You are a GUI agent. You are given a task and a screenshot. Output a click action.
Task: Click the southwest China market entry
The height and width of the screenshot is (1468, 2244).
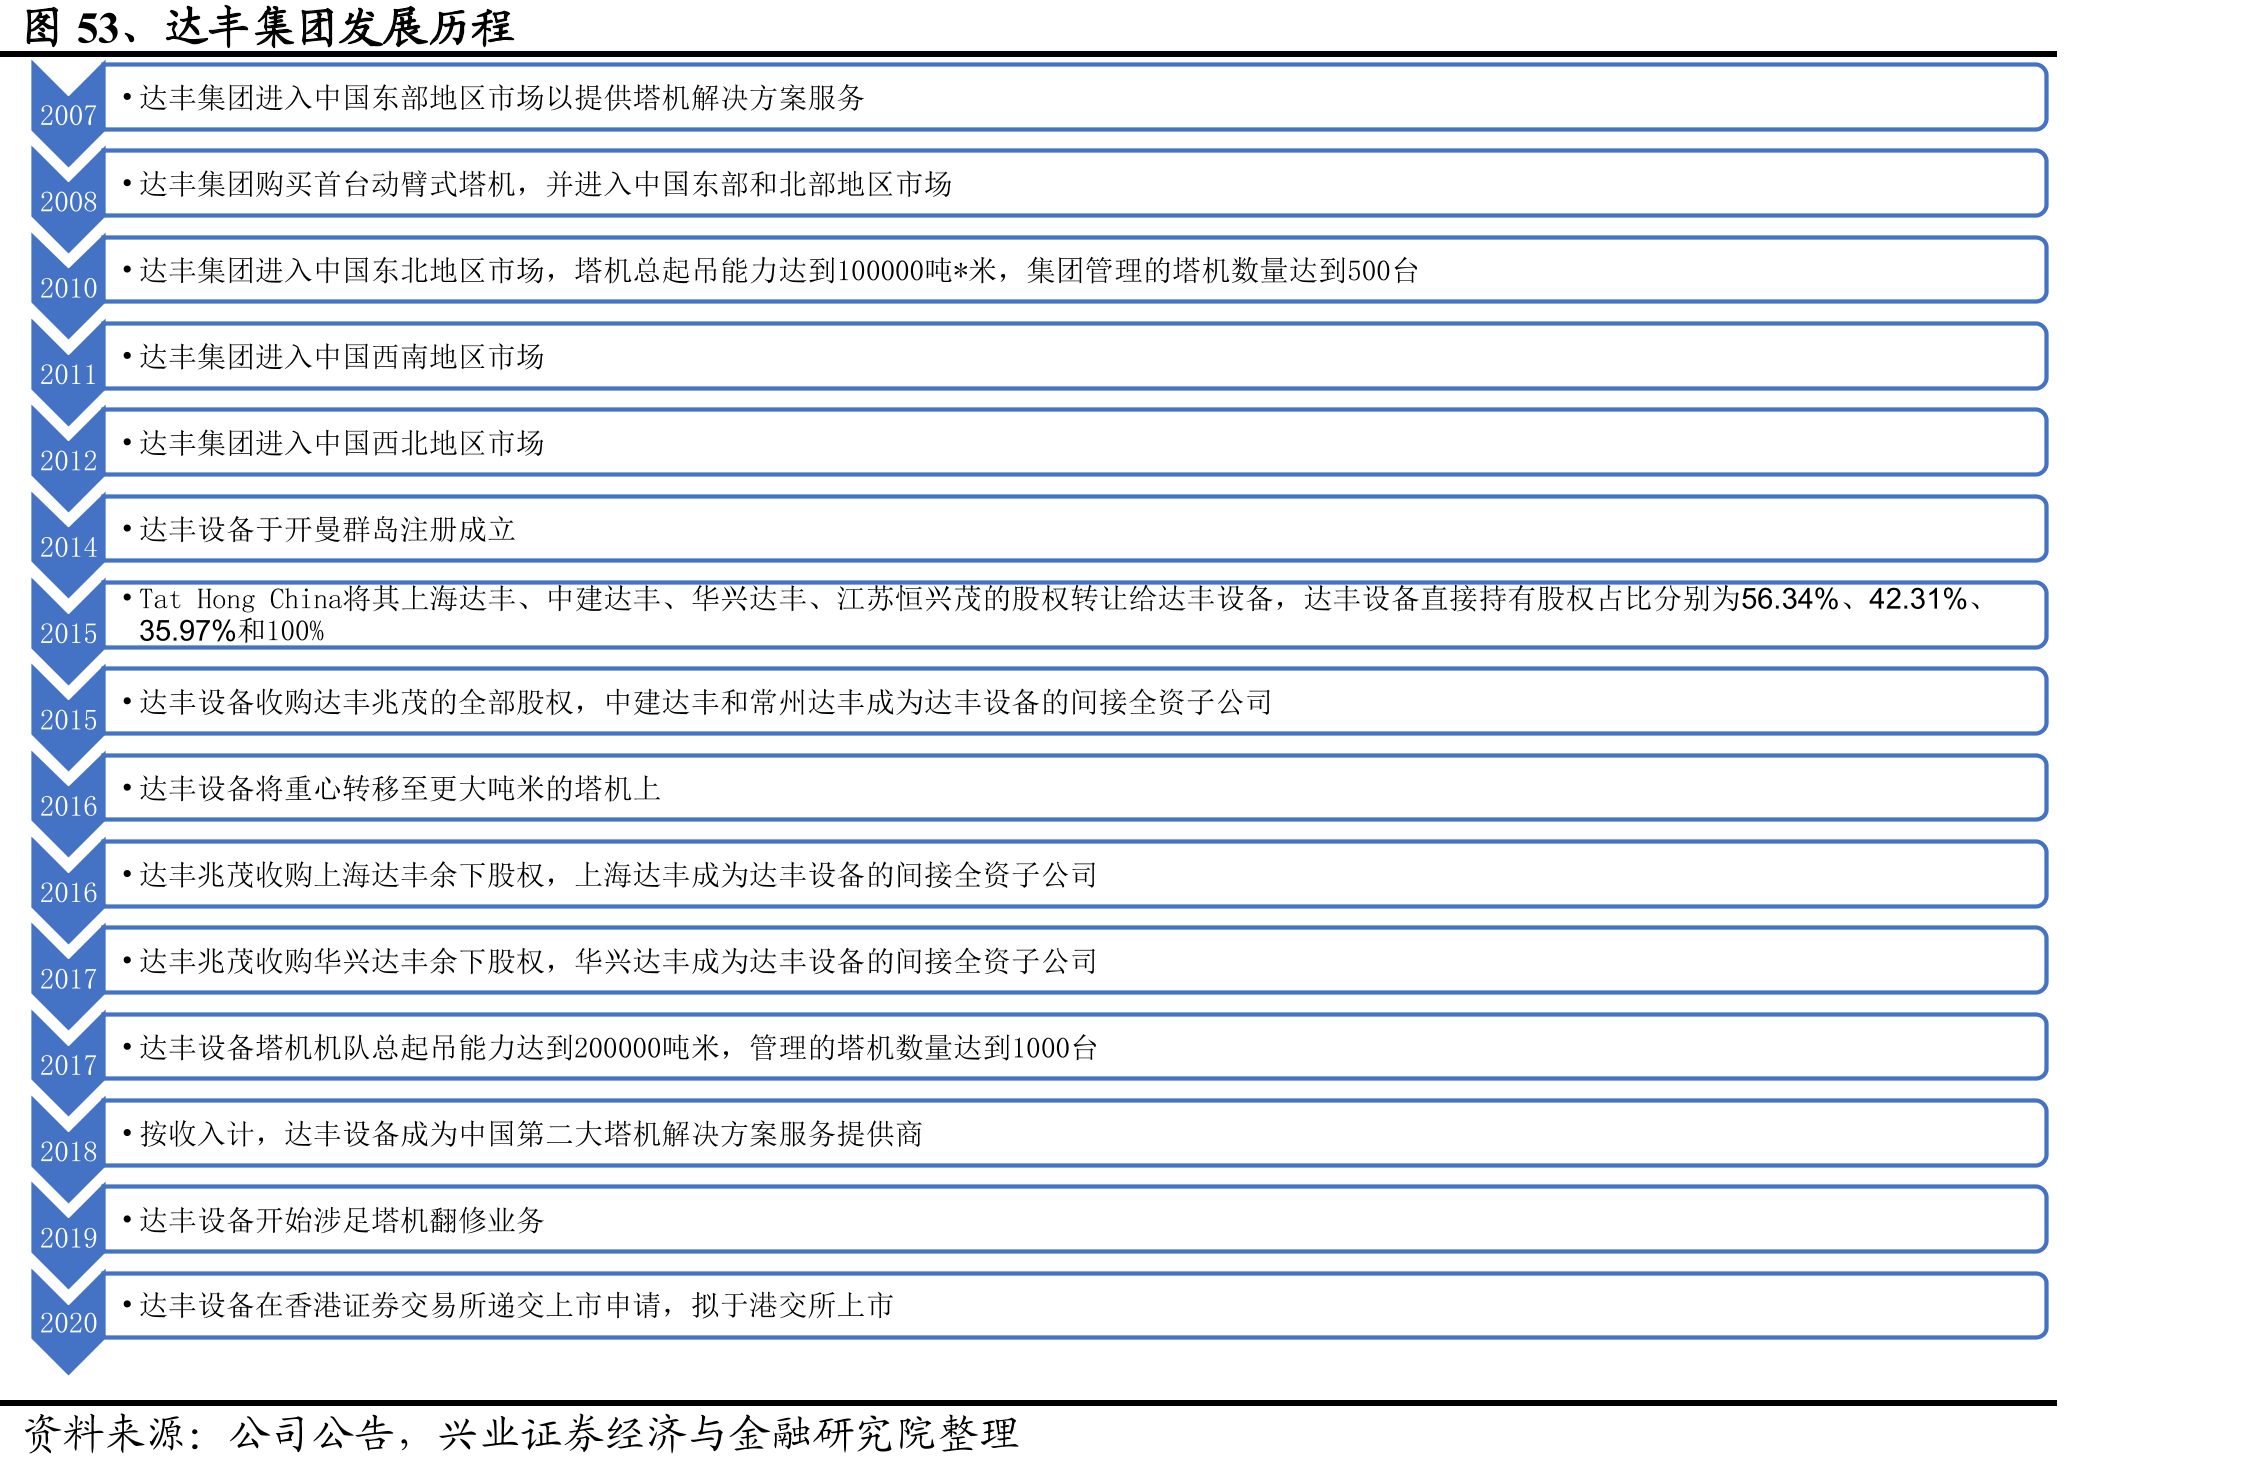(1076, 356)
